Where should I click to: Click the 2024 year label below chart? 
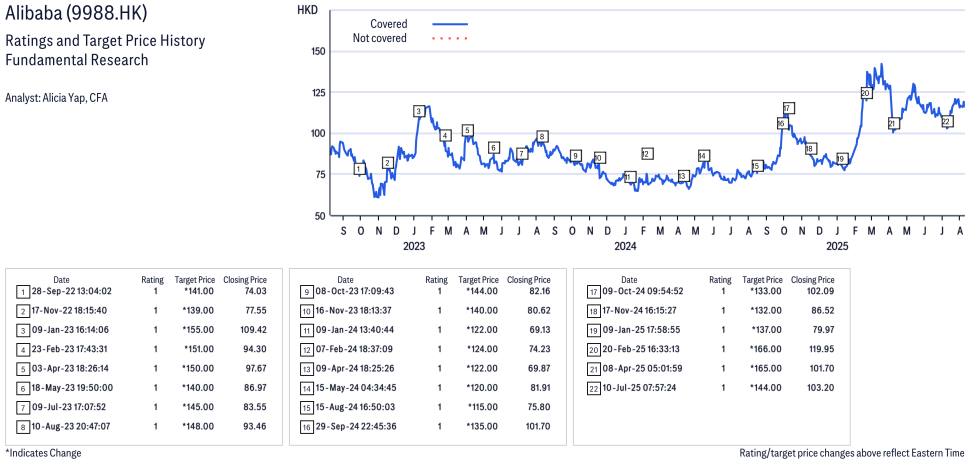click(625, 246)
